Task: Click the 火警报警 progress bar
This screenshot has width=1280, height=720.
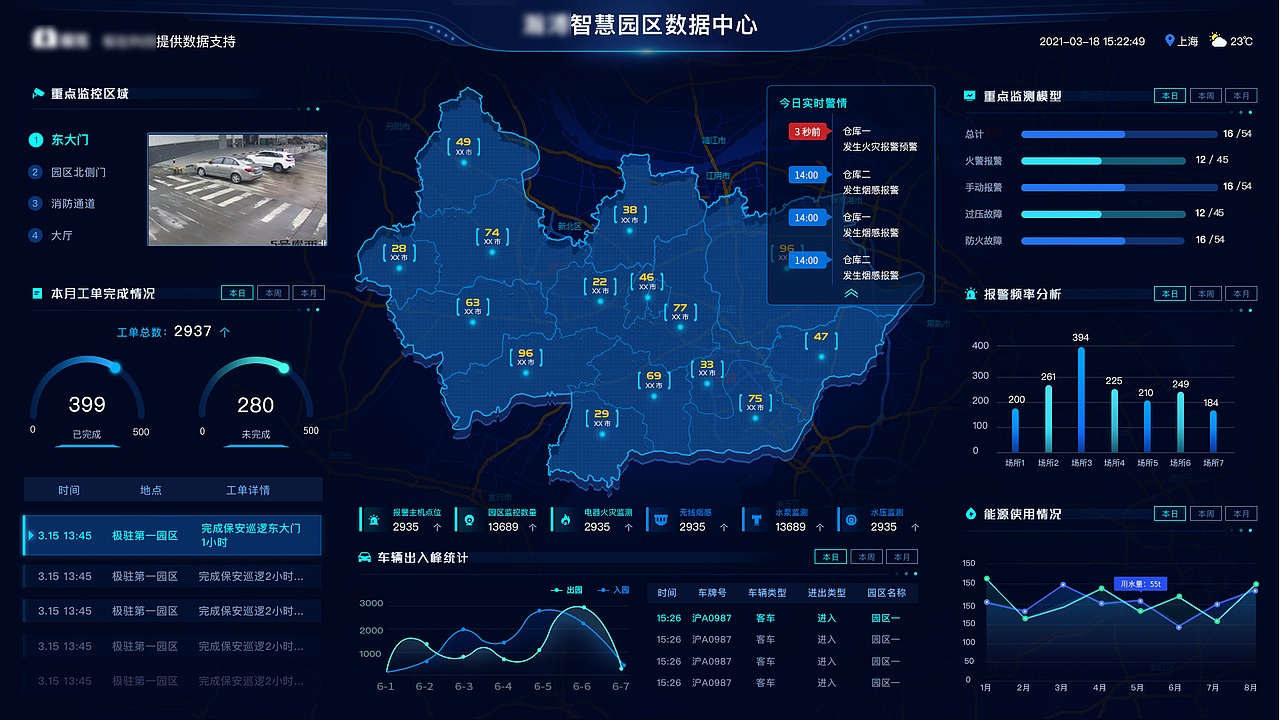Action: click(1103, 160)
